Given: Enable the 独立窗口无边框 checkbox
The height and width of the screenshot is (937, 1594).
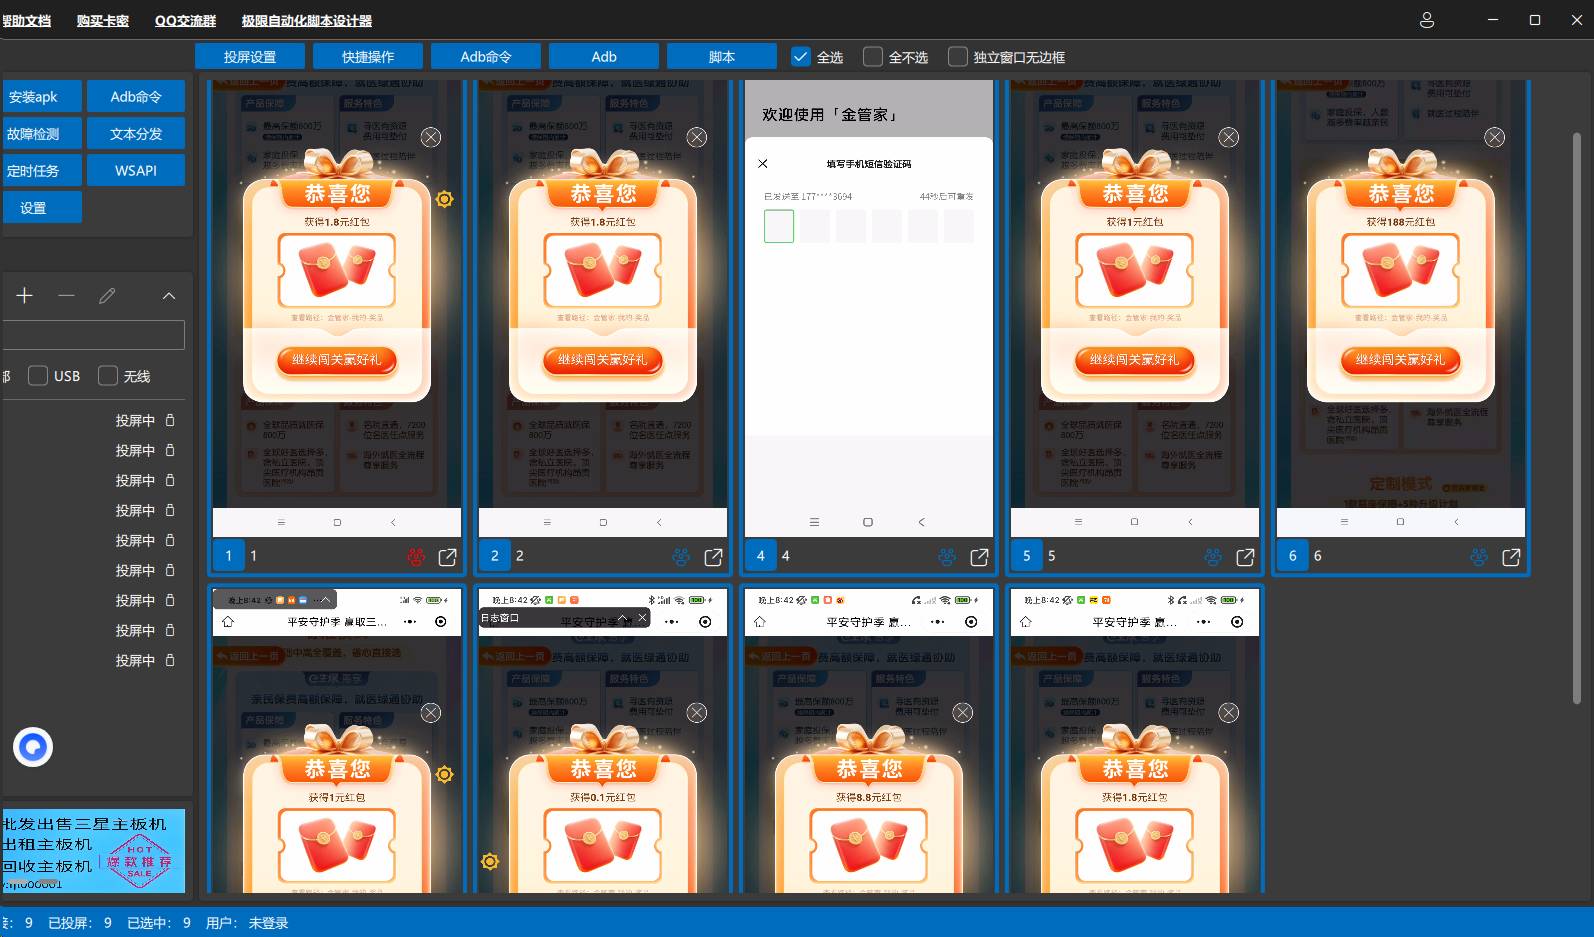Looking at the screenshot, I should (958, 57).
